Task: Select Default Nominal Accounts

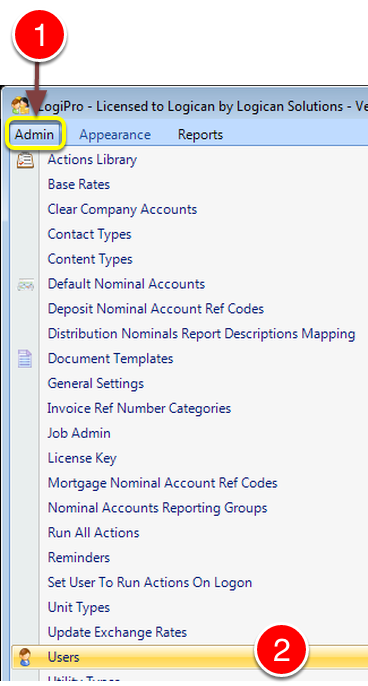Action: tap(126, 284)
